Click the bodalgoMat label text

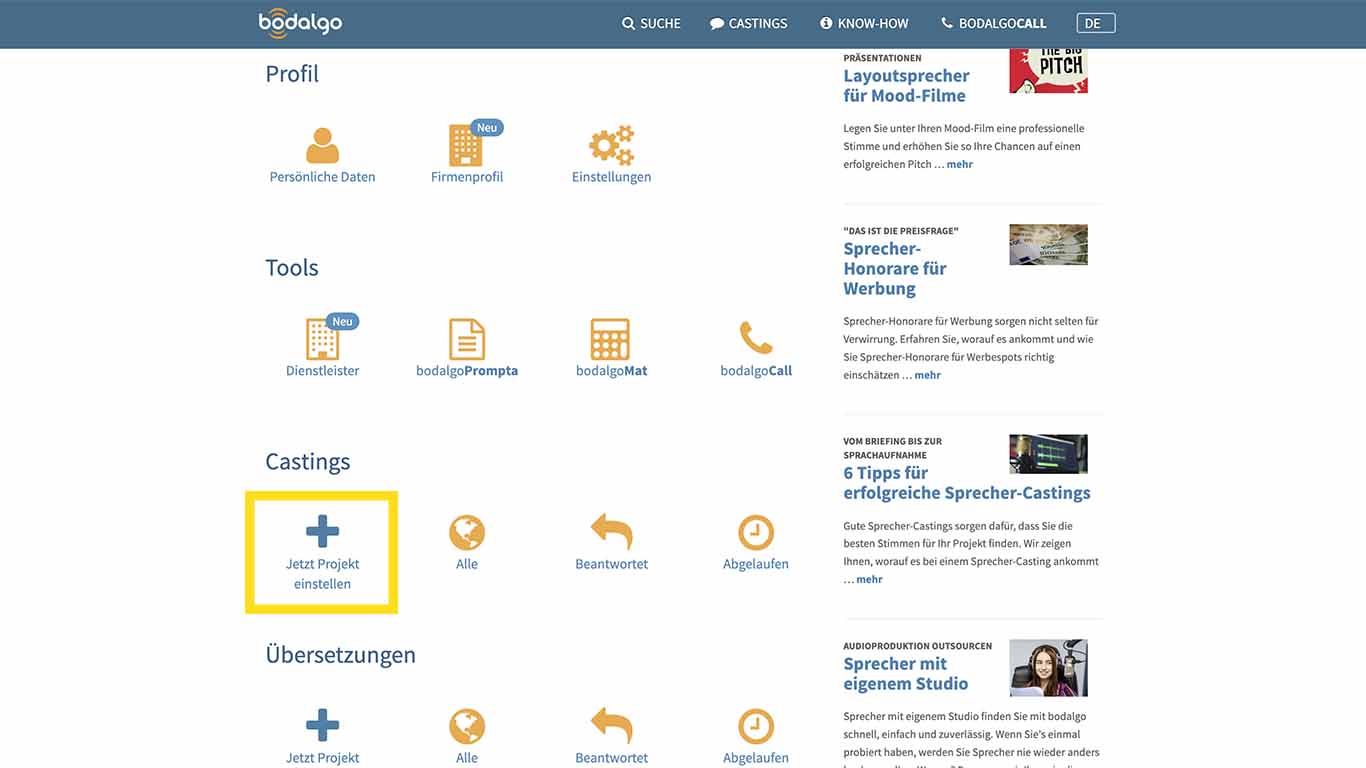point(611,371)
